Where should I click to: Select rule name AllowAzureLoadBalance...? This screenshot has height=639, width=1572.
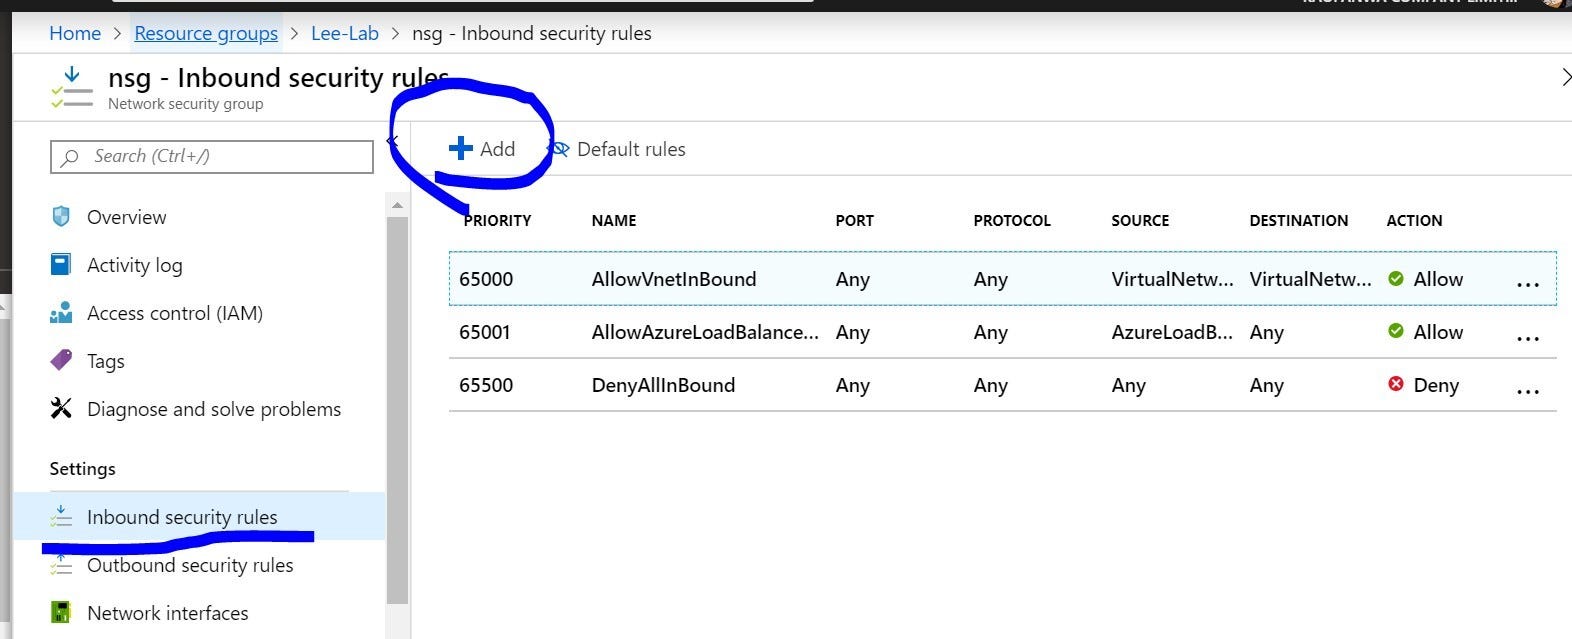pos(705,332)
